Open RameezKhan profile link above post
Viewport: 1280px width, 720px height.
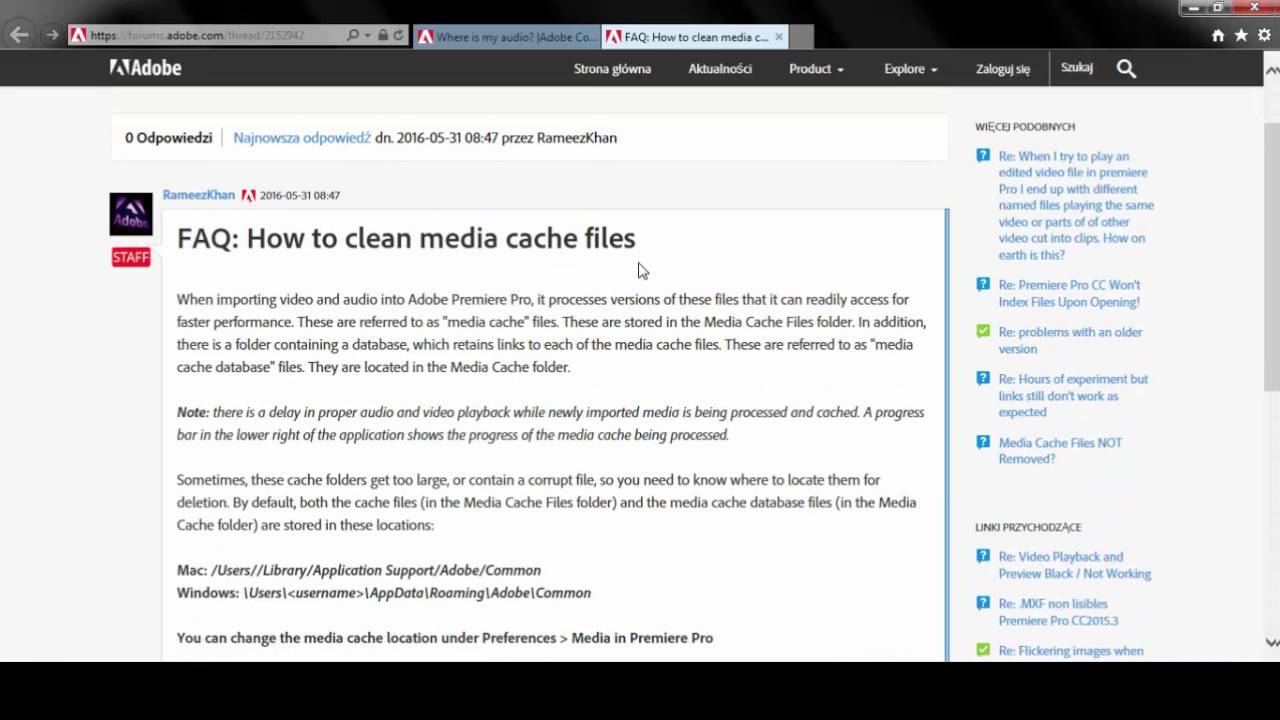[x=199, y=195]
